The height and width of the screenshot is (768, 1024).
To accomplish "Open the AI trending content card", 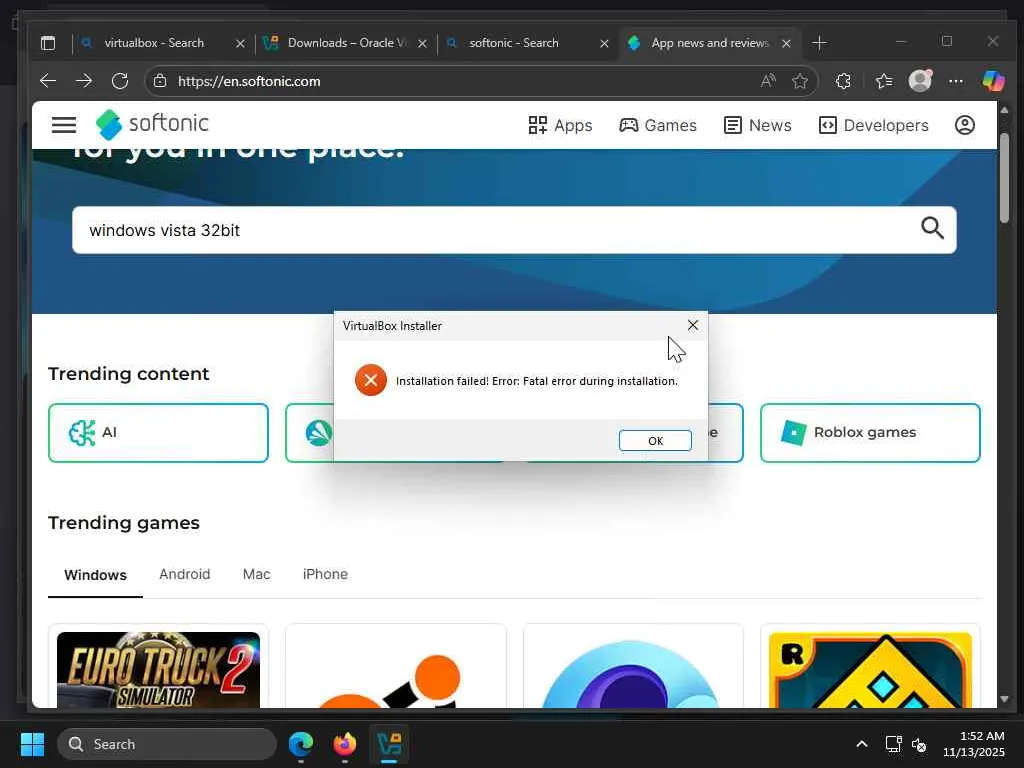I will [x=158, y=433].
